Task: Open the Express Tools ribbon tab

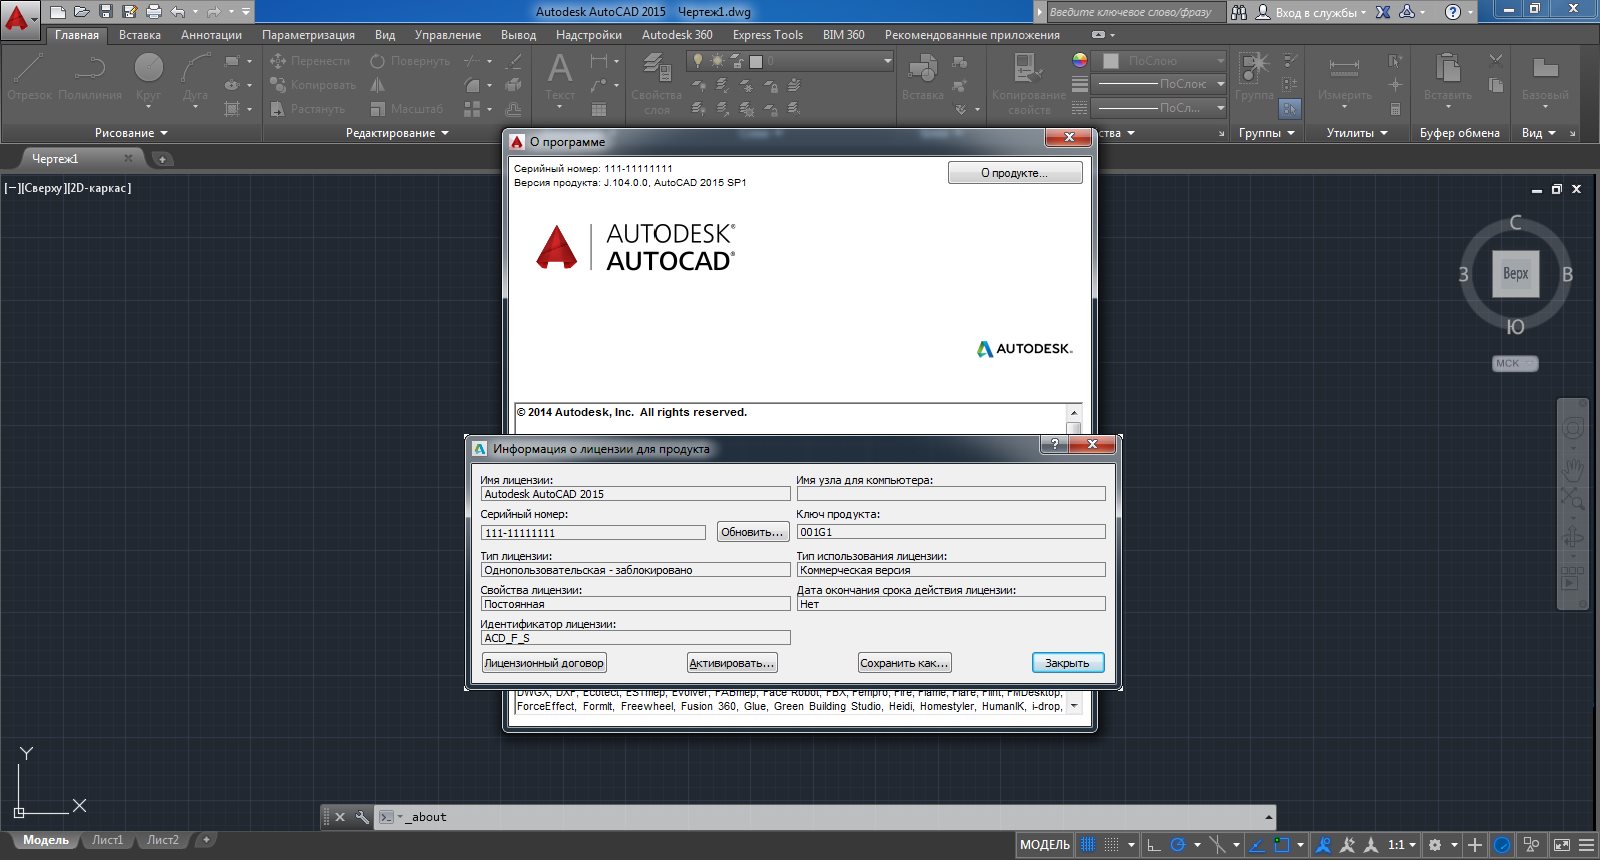Action: 767,35
